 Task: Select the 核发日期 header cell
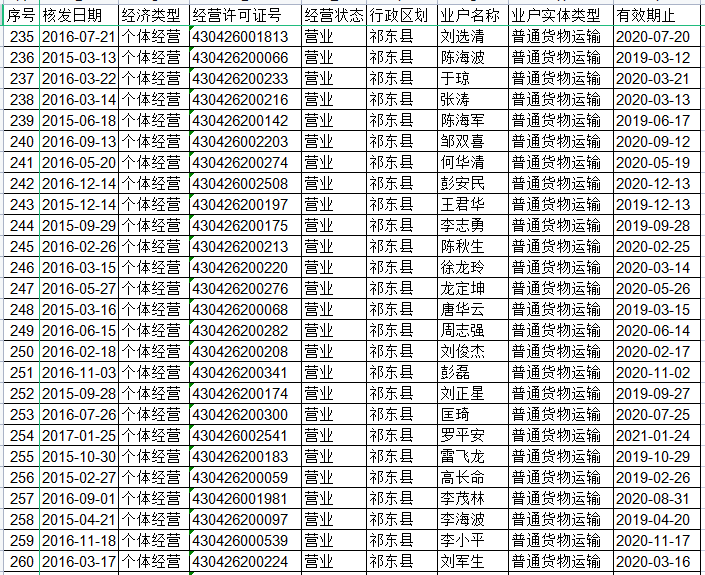[x=78, y=16]
